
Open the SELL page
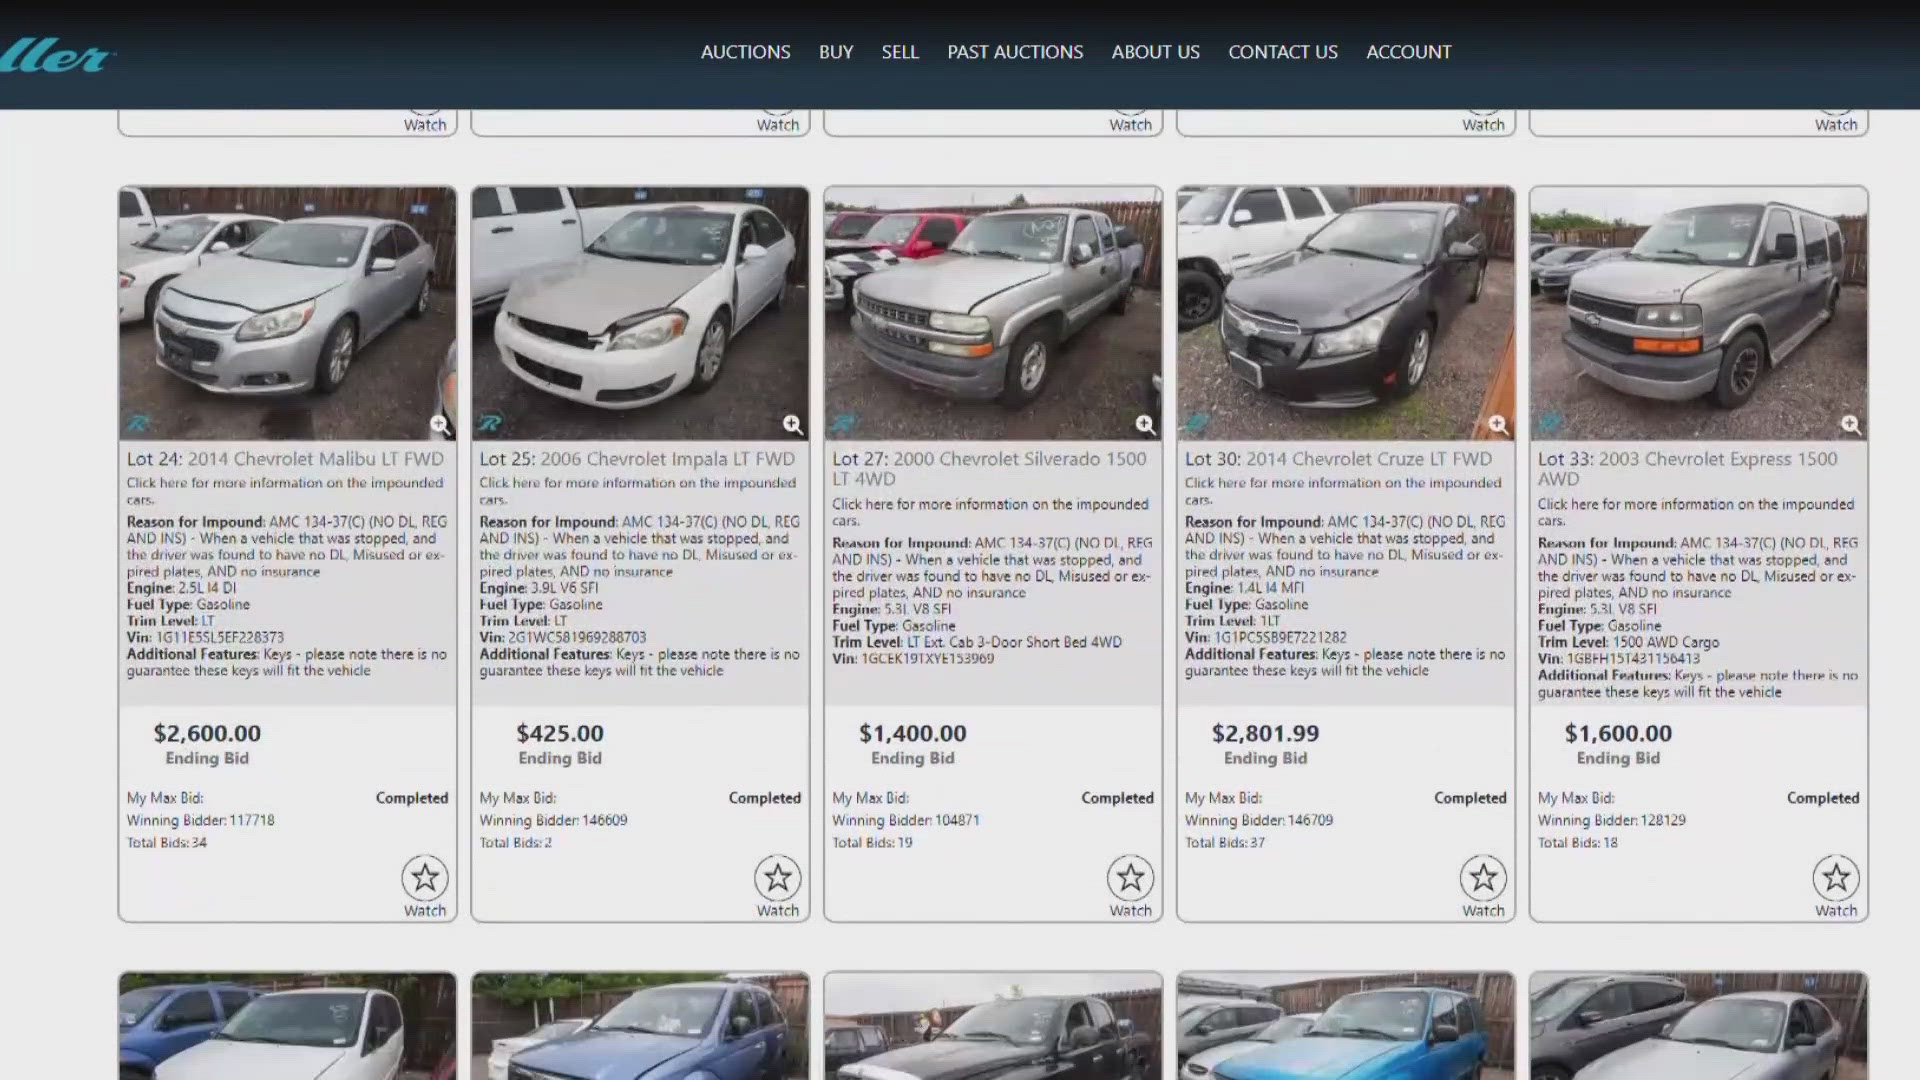point(899,51)
